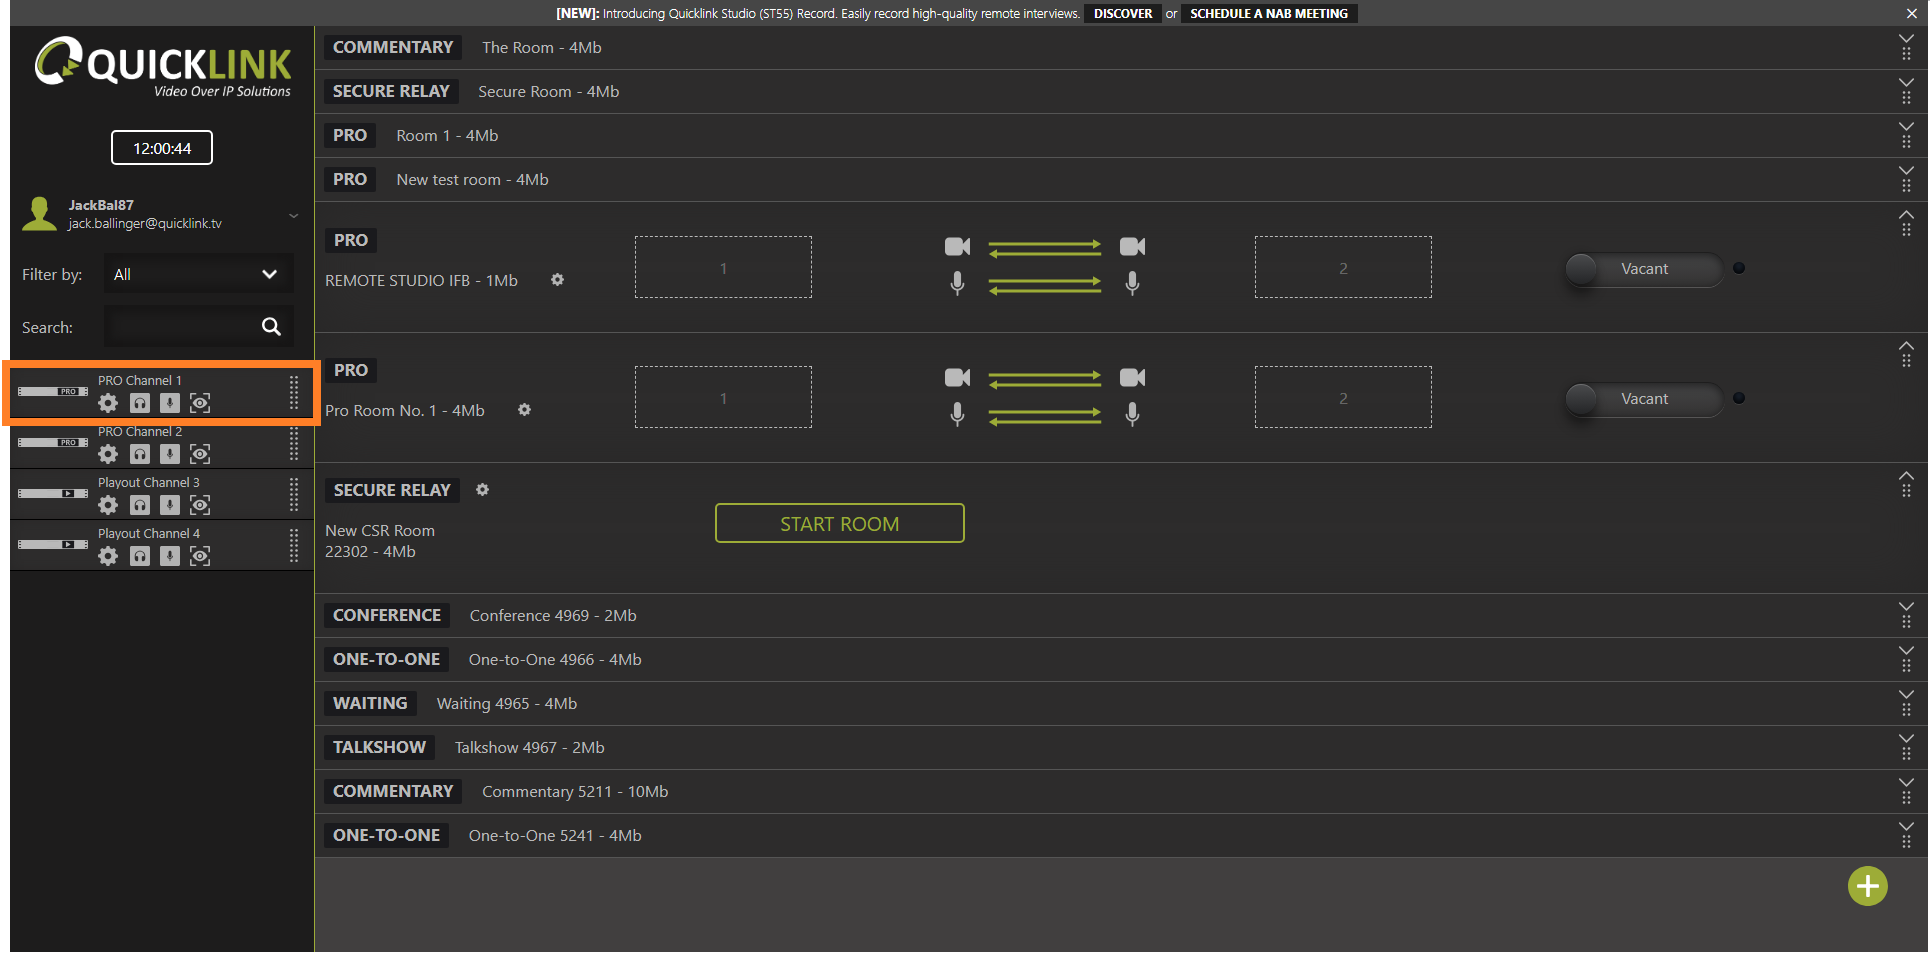Click headphones icon on PRO Channel 2
Screen dimensions: 1930x954
coord(140,454)
